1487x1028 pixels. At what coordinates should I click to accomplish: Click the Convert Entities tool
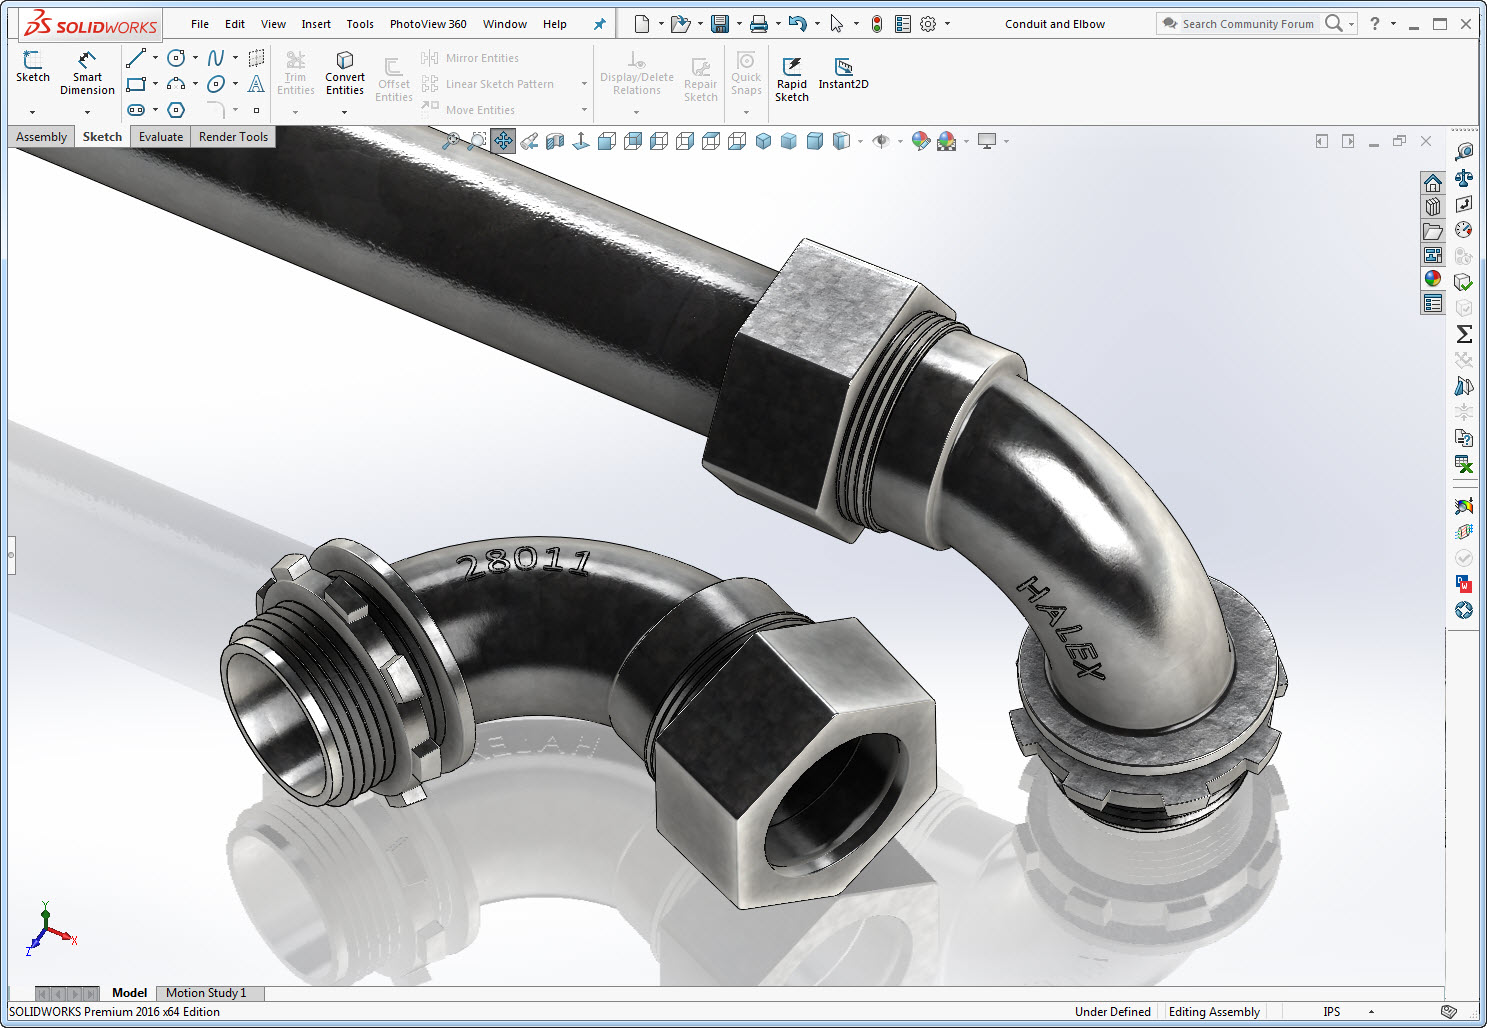345,72
